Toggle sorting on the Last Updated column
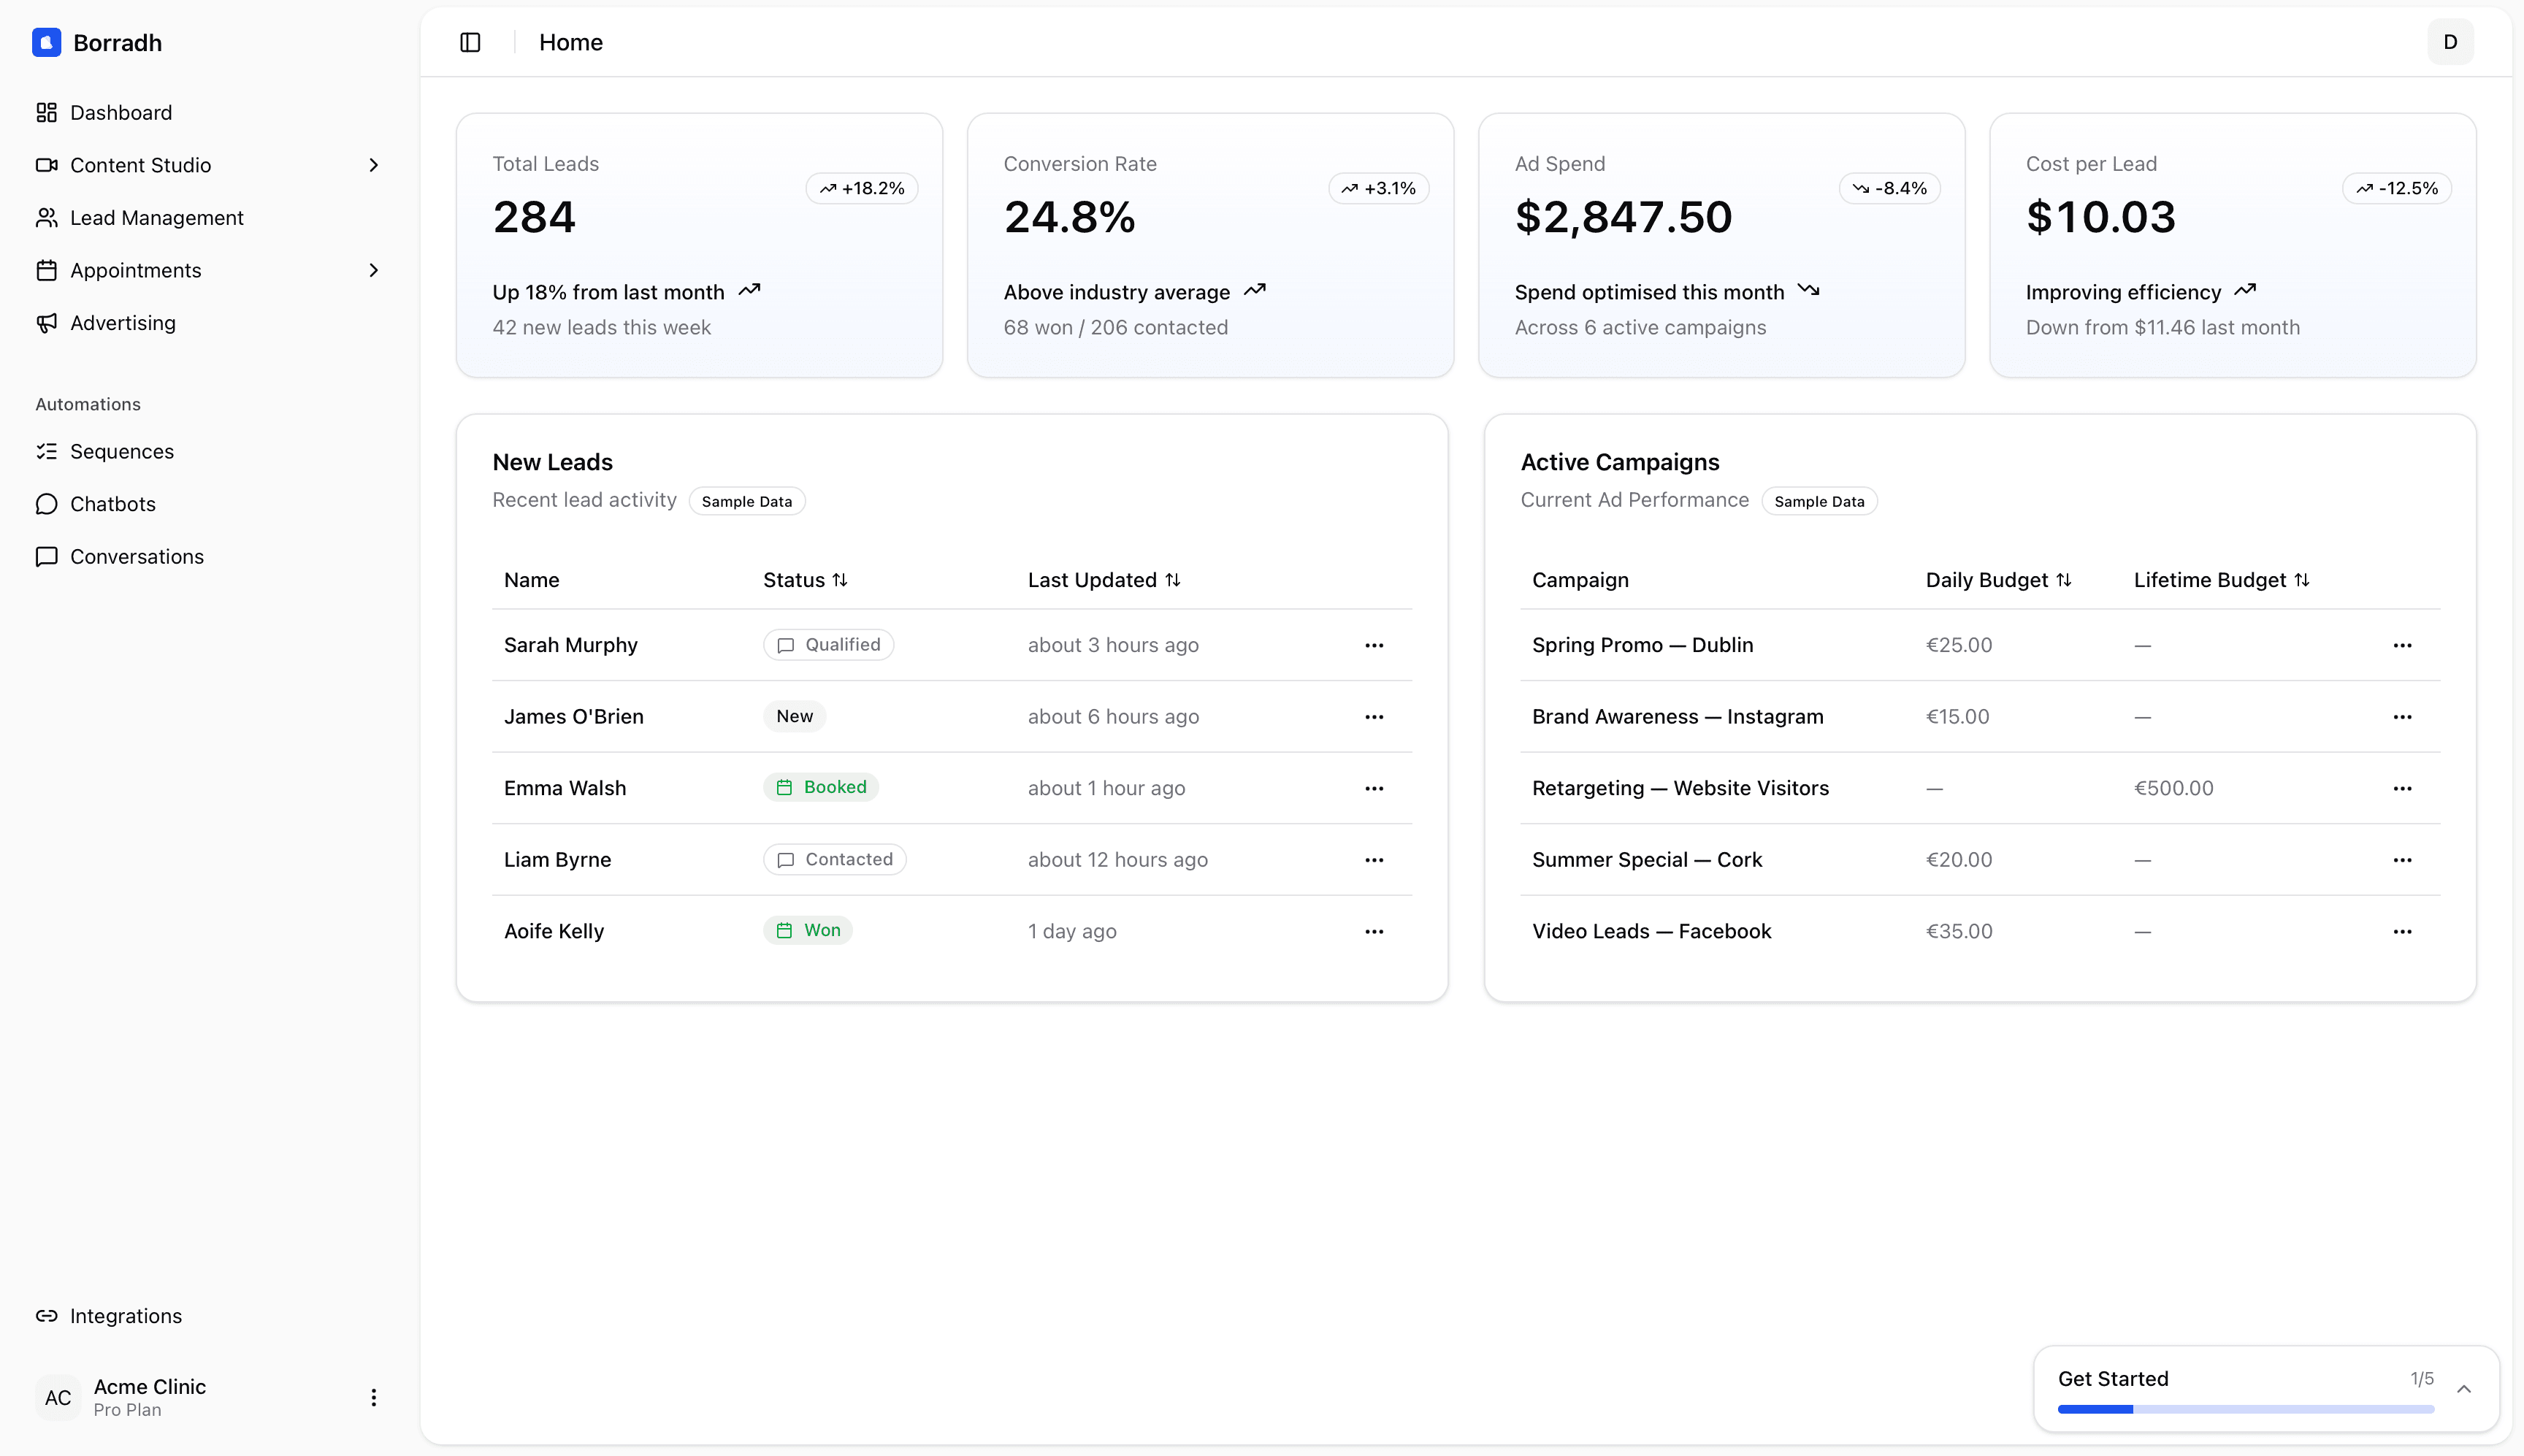Image resolution: width=2524 pixels, height=1456 pixels. click(x=1173, y=579)
